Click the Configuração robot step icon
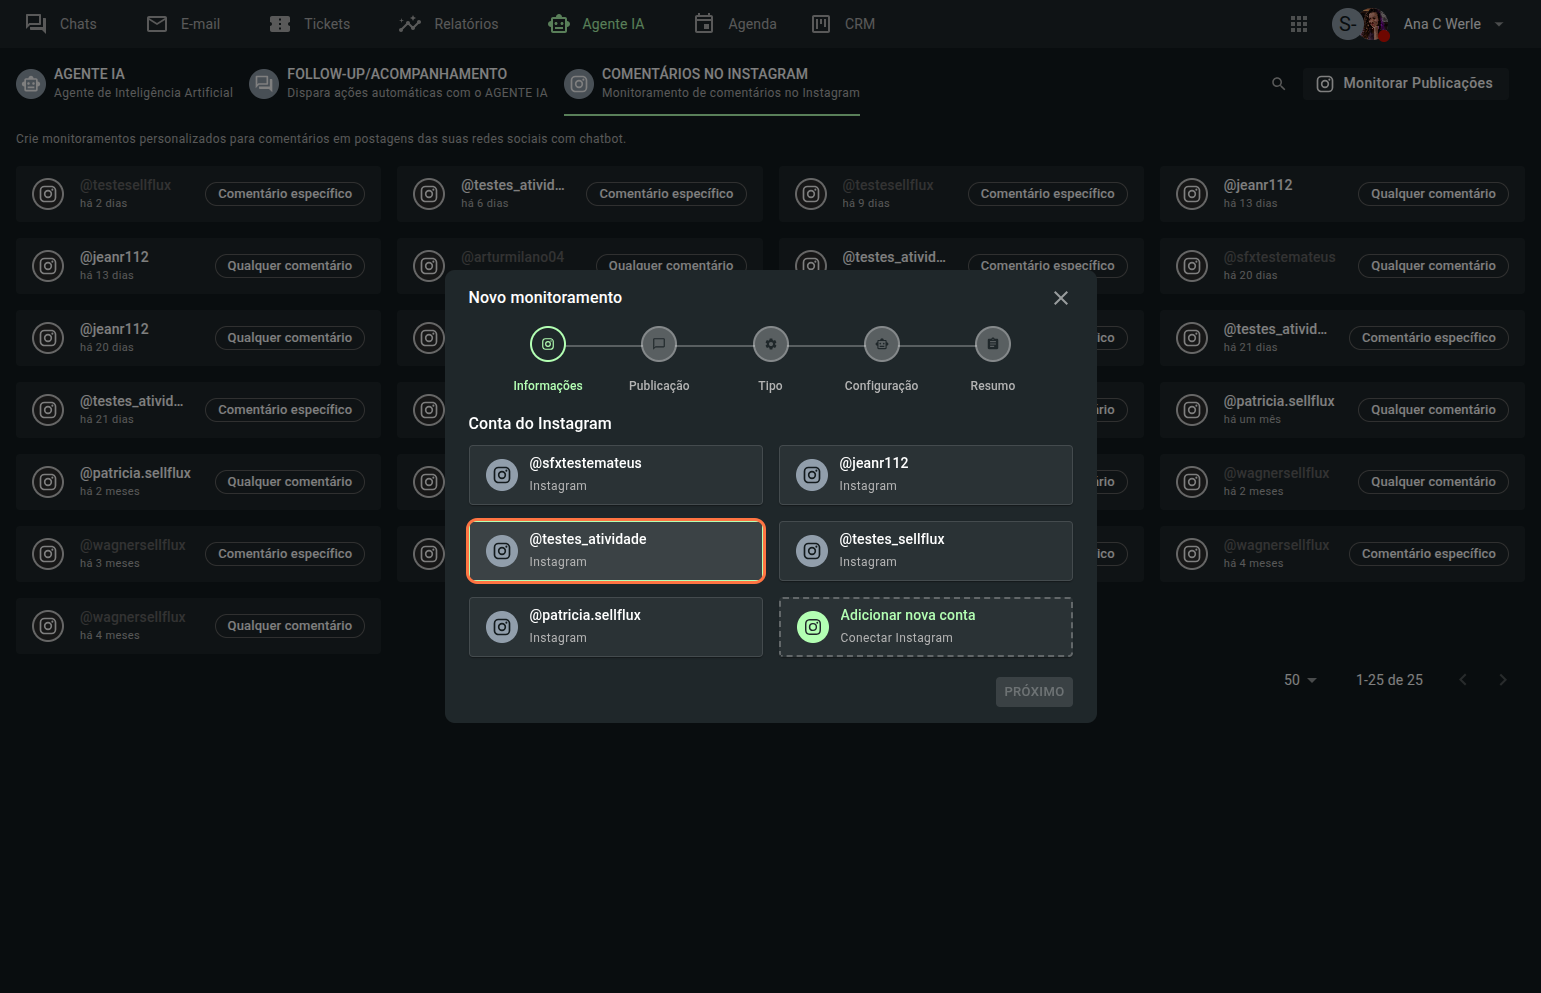The image size is (1541, 993). (x=881, y=344)
